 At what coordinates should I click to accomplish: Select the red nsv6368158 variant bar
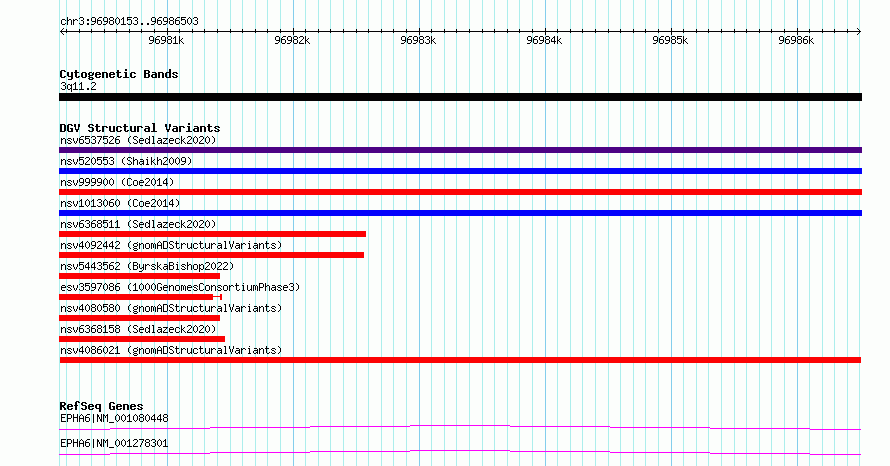(x=142, y=339)
